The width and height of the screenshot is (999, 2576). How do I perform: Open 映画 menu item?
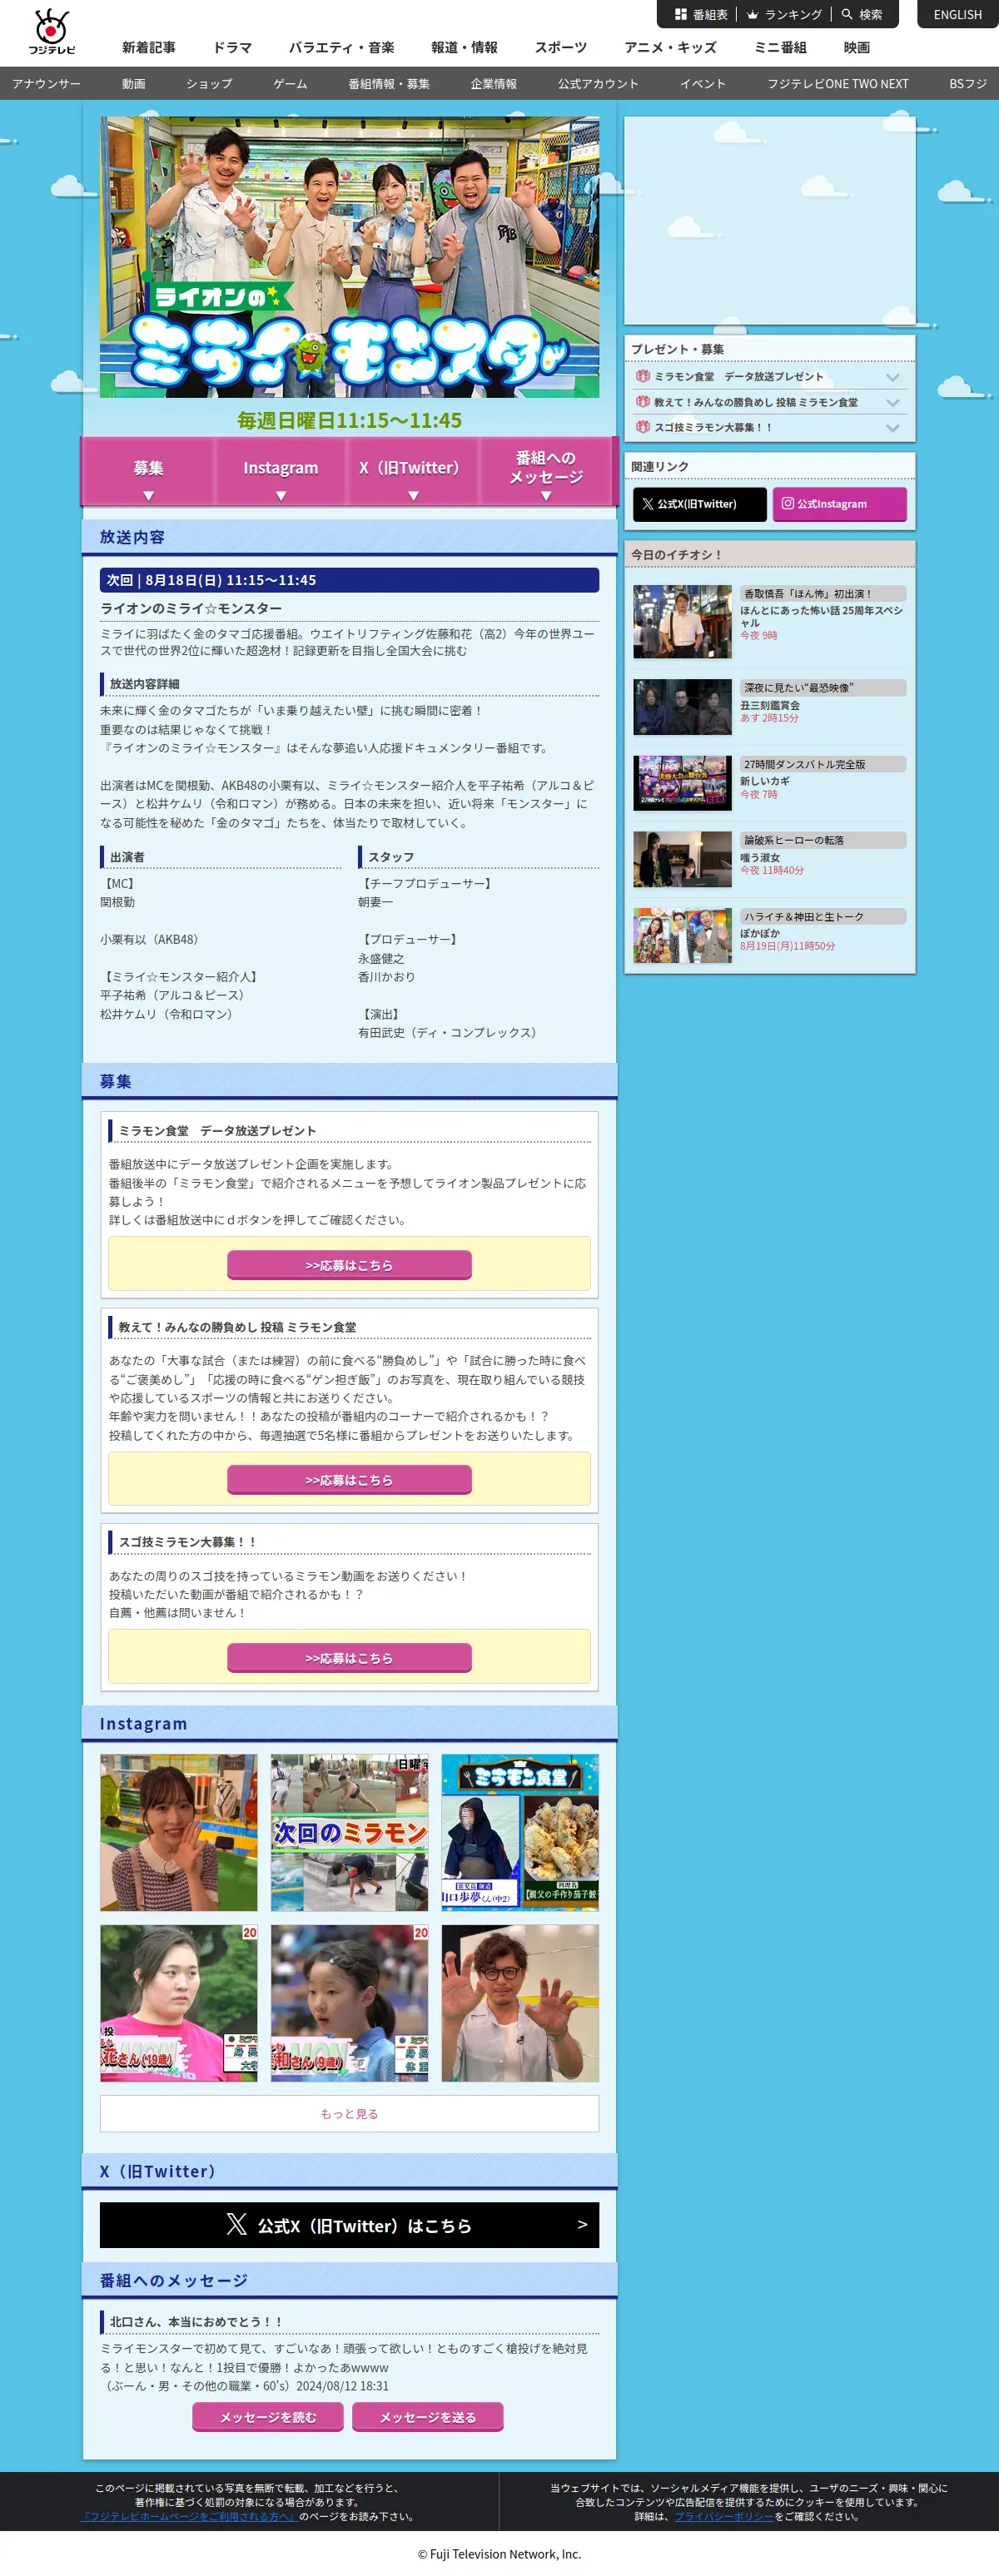[x=856, y=47]
